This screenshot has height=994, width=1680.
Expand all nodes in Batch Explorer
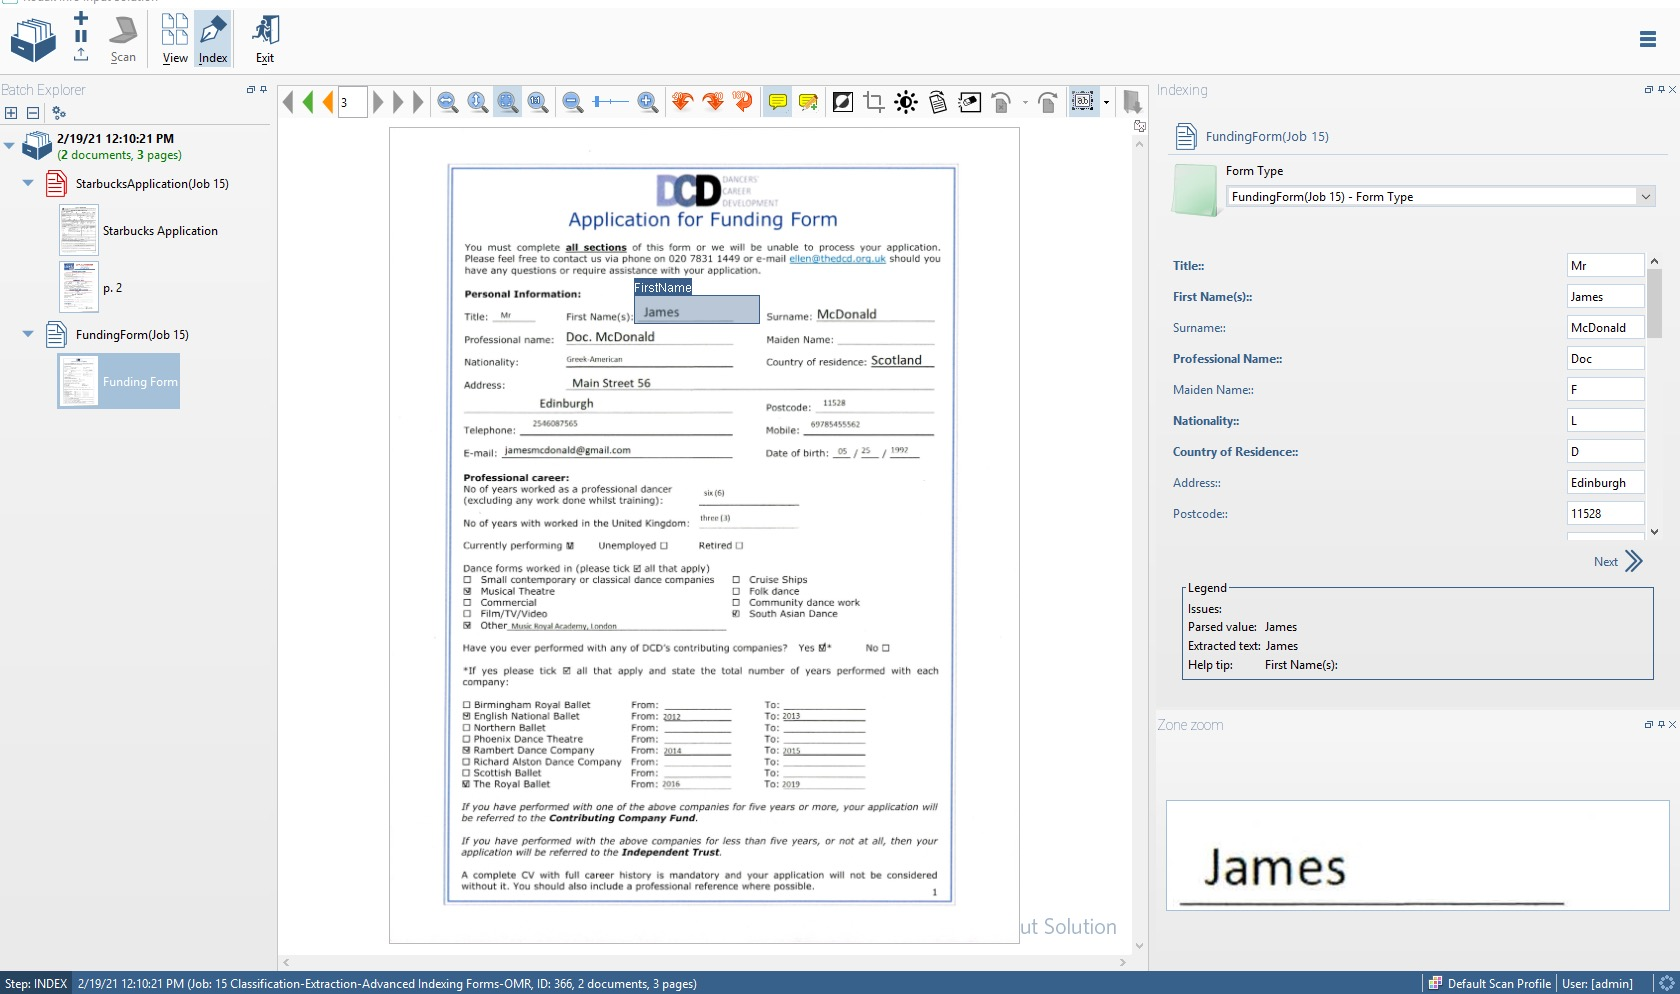11,113
